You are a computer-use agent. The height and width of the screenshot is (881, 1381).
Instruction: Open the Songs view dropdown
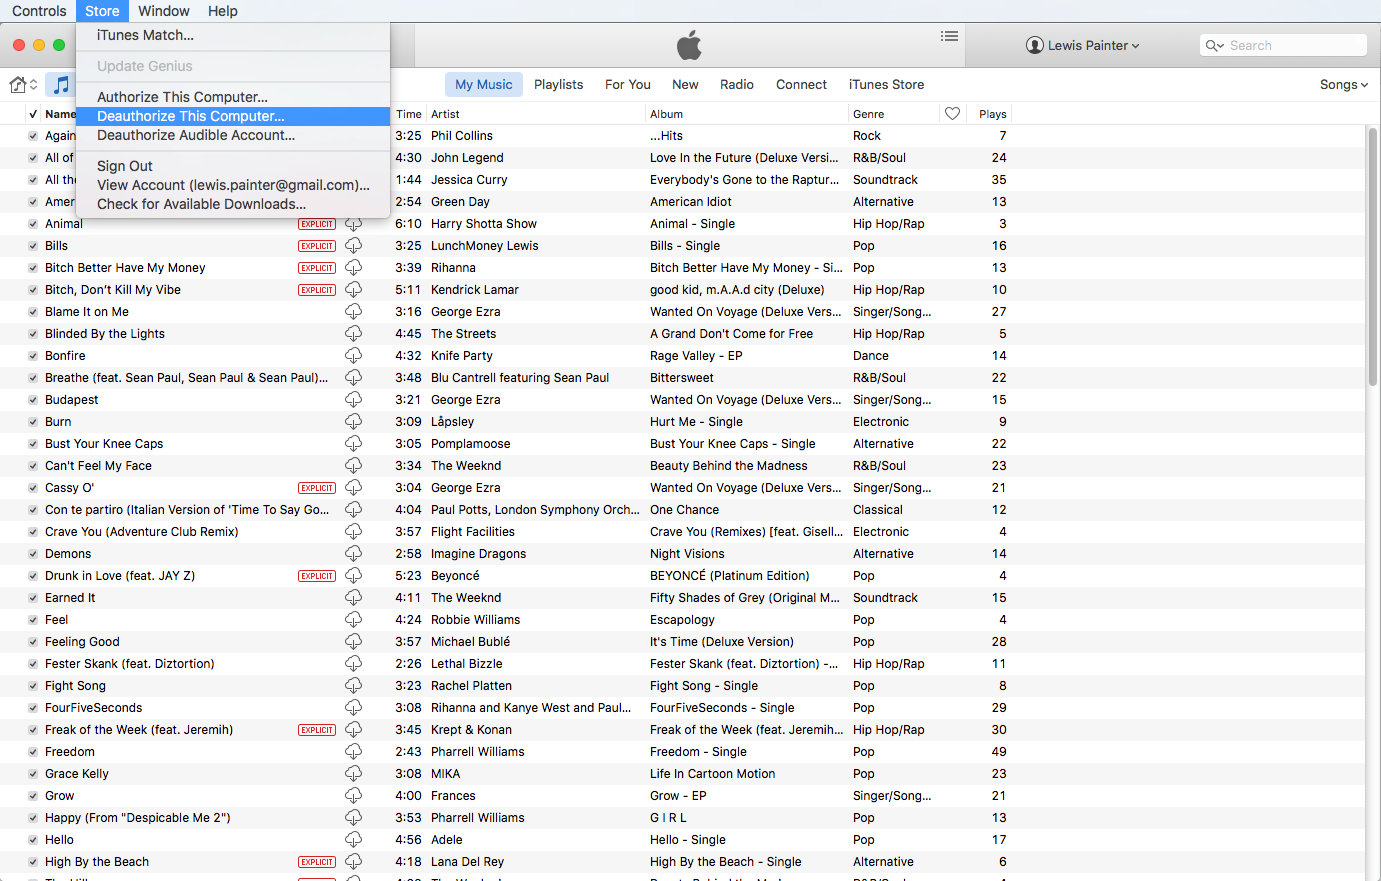pyautogui.click(x=1343, y=84)
